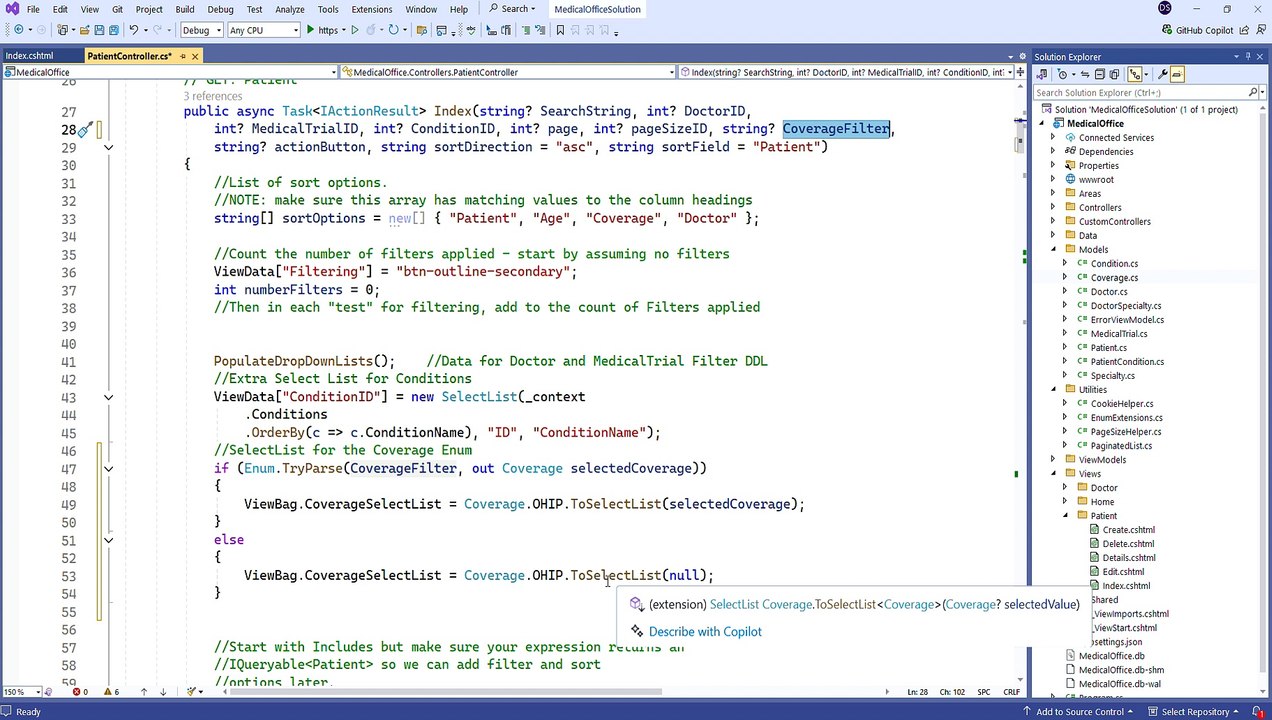Click the Navigate Backward arrow icon
Image resolution: width=1272 pixels, height=720 pixels.
click(19, 30)
